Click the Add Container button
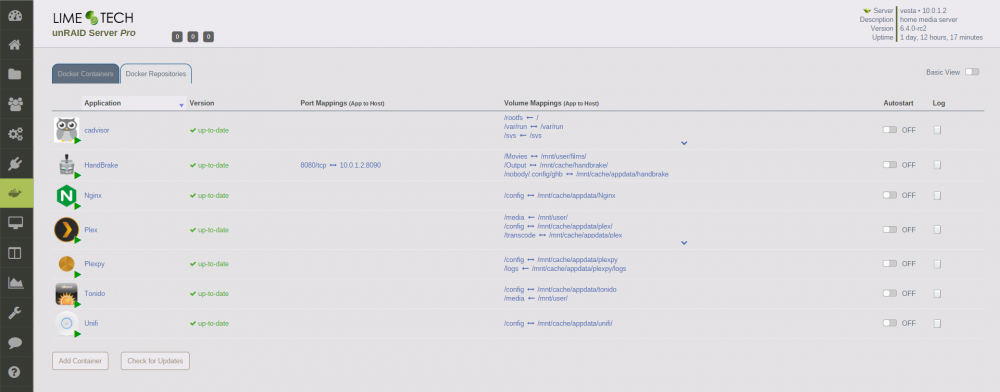Viewport: 1000px width, 392px height. click(80, 361)
